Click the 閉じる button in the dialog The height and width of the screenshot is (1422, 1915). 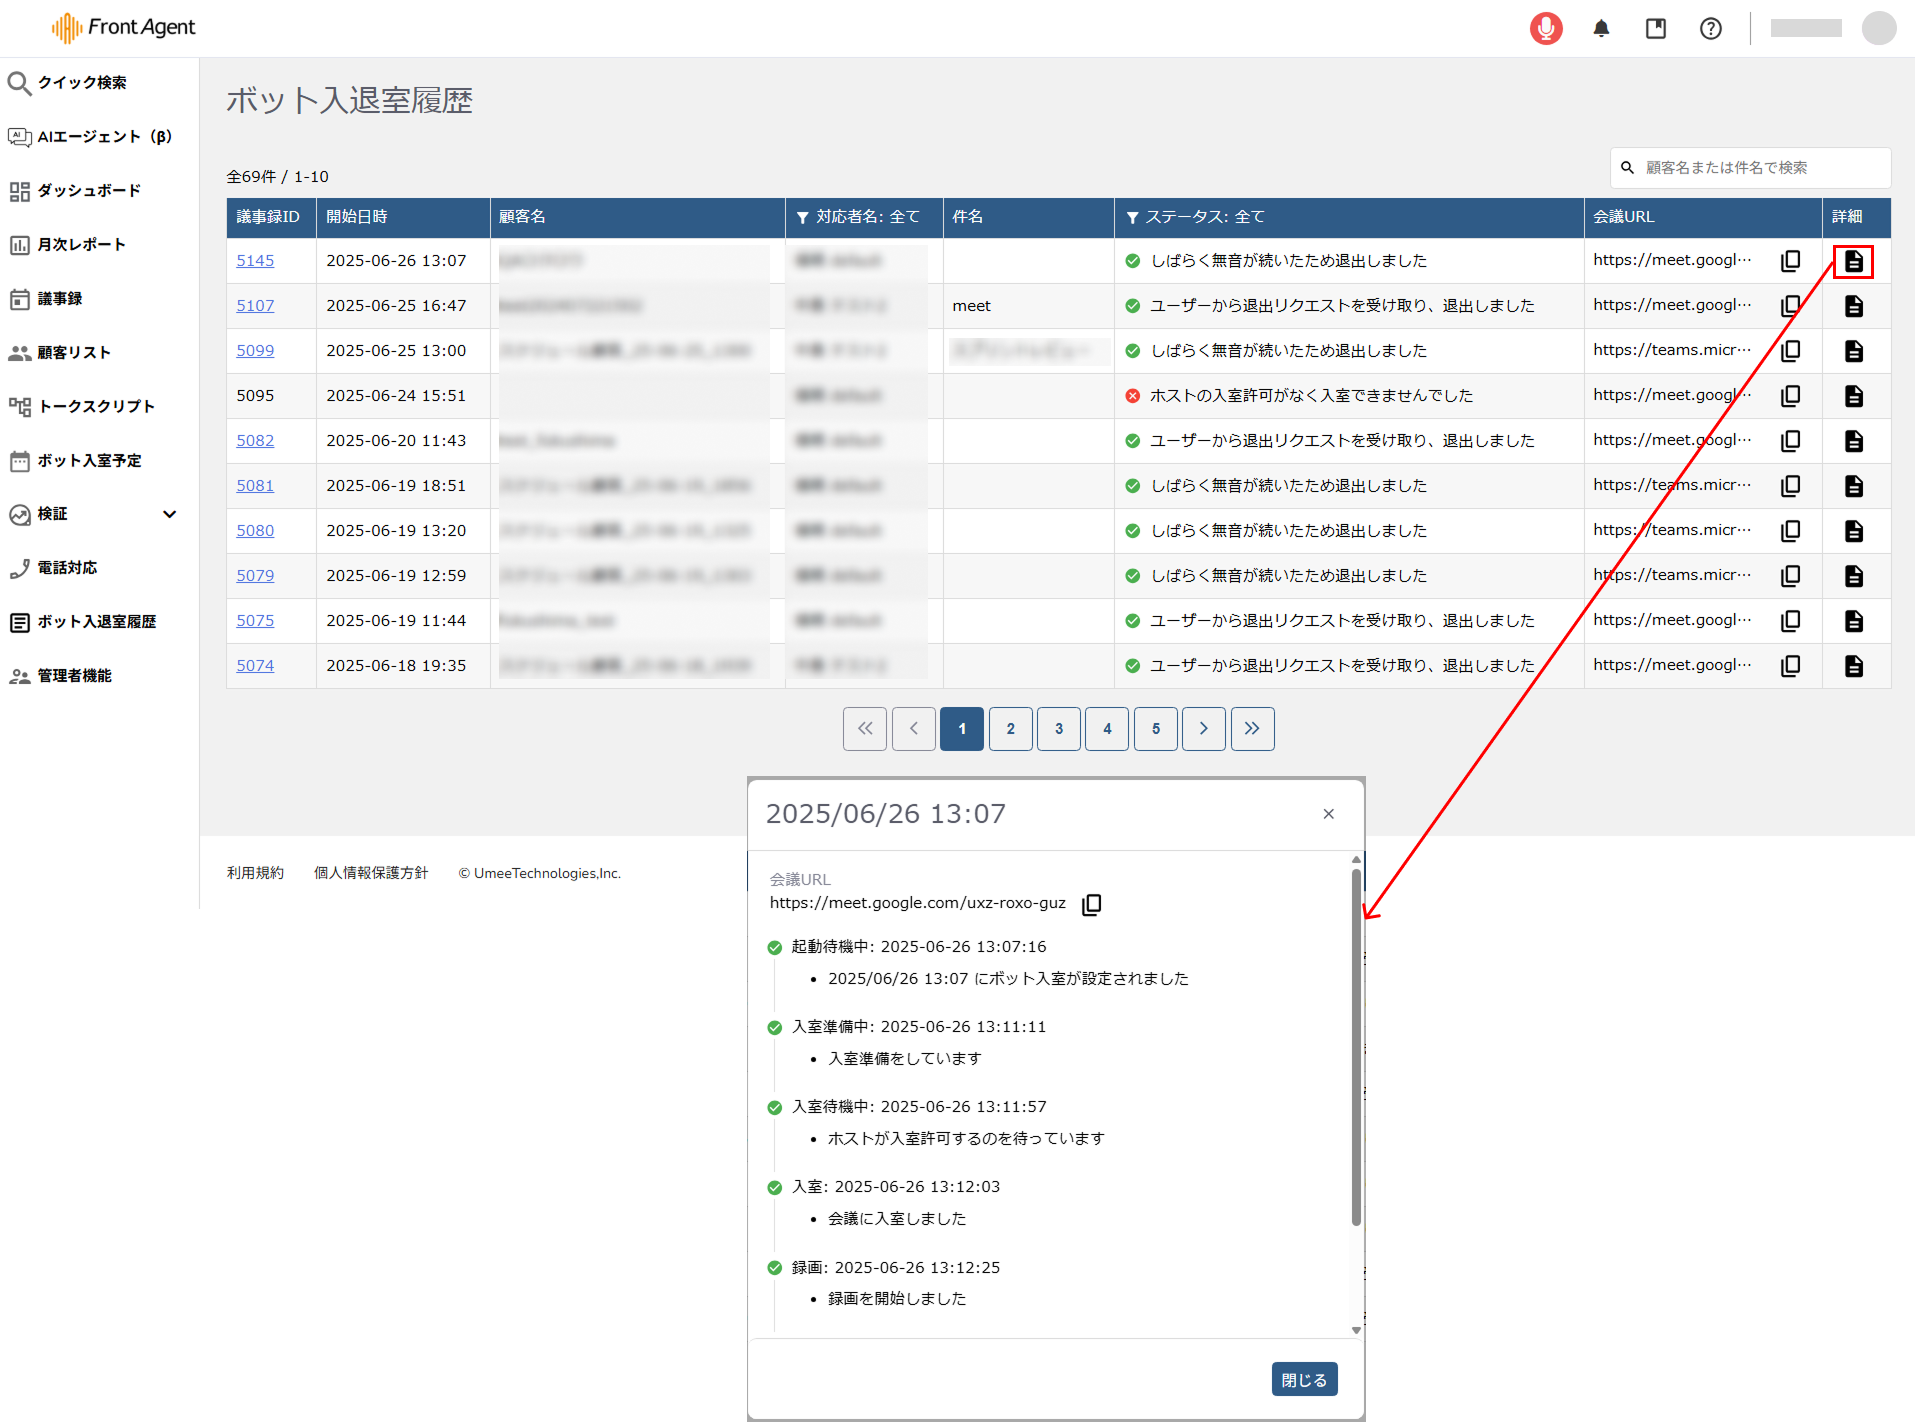(x=1303, y=1380)
